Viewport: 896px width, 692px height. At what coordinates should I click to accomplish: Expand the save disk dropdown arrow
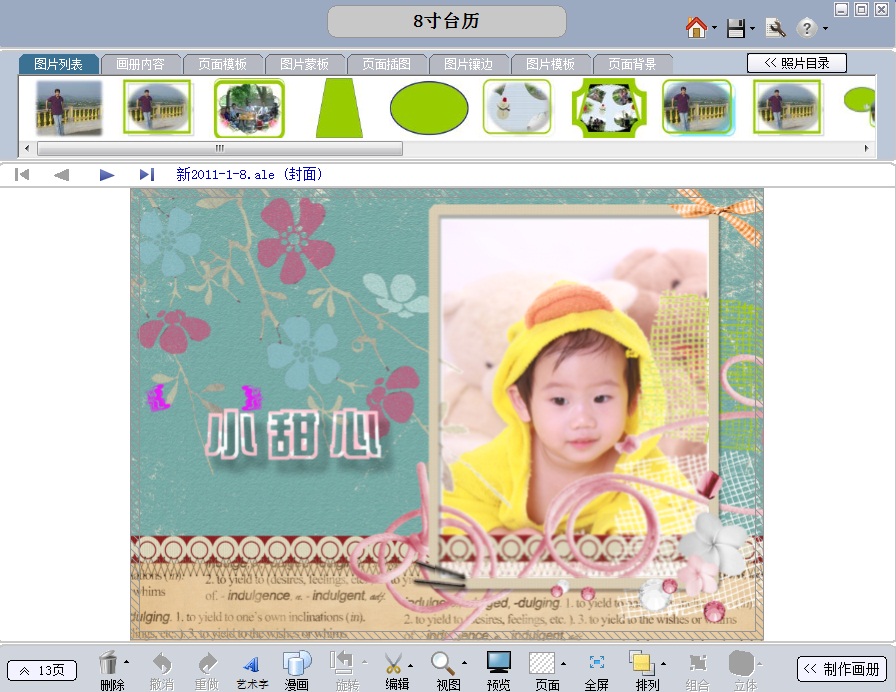point(752,29)
